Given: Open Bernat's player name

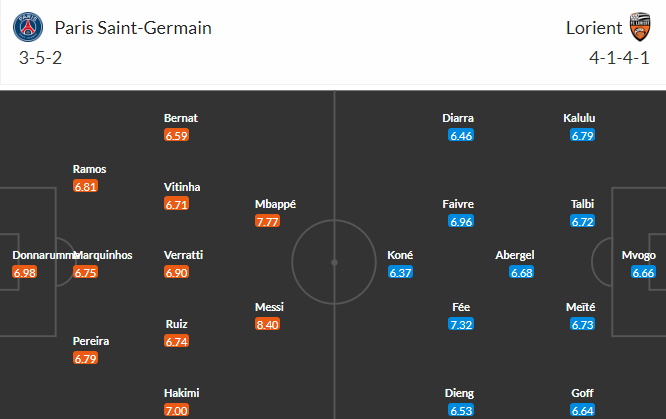Looking at the screenshot, I should click(x=181, y=118).
